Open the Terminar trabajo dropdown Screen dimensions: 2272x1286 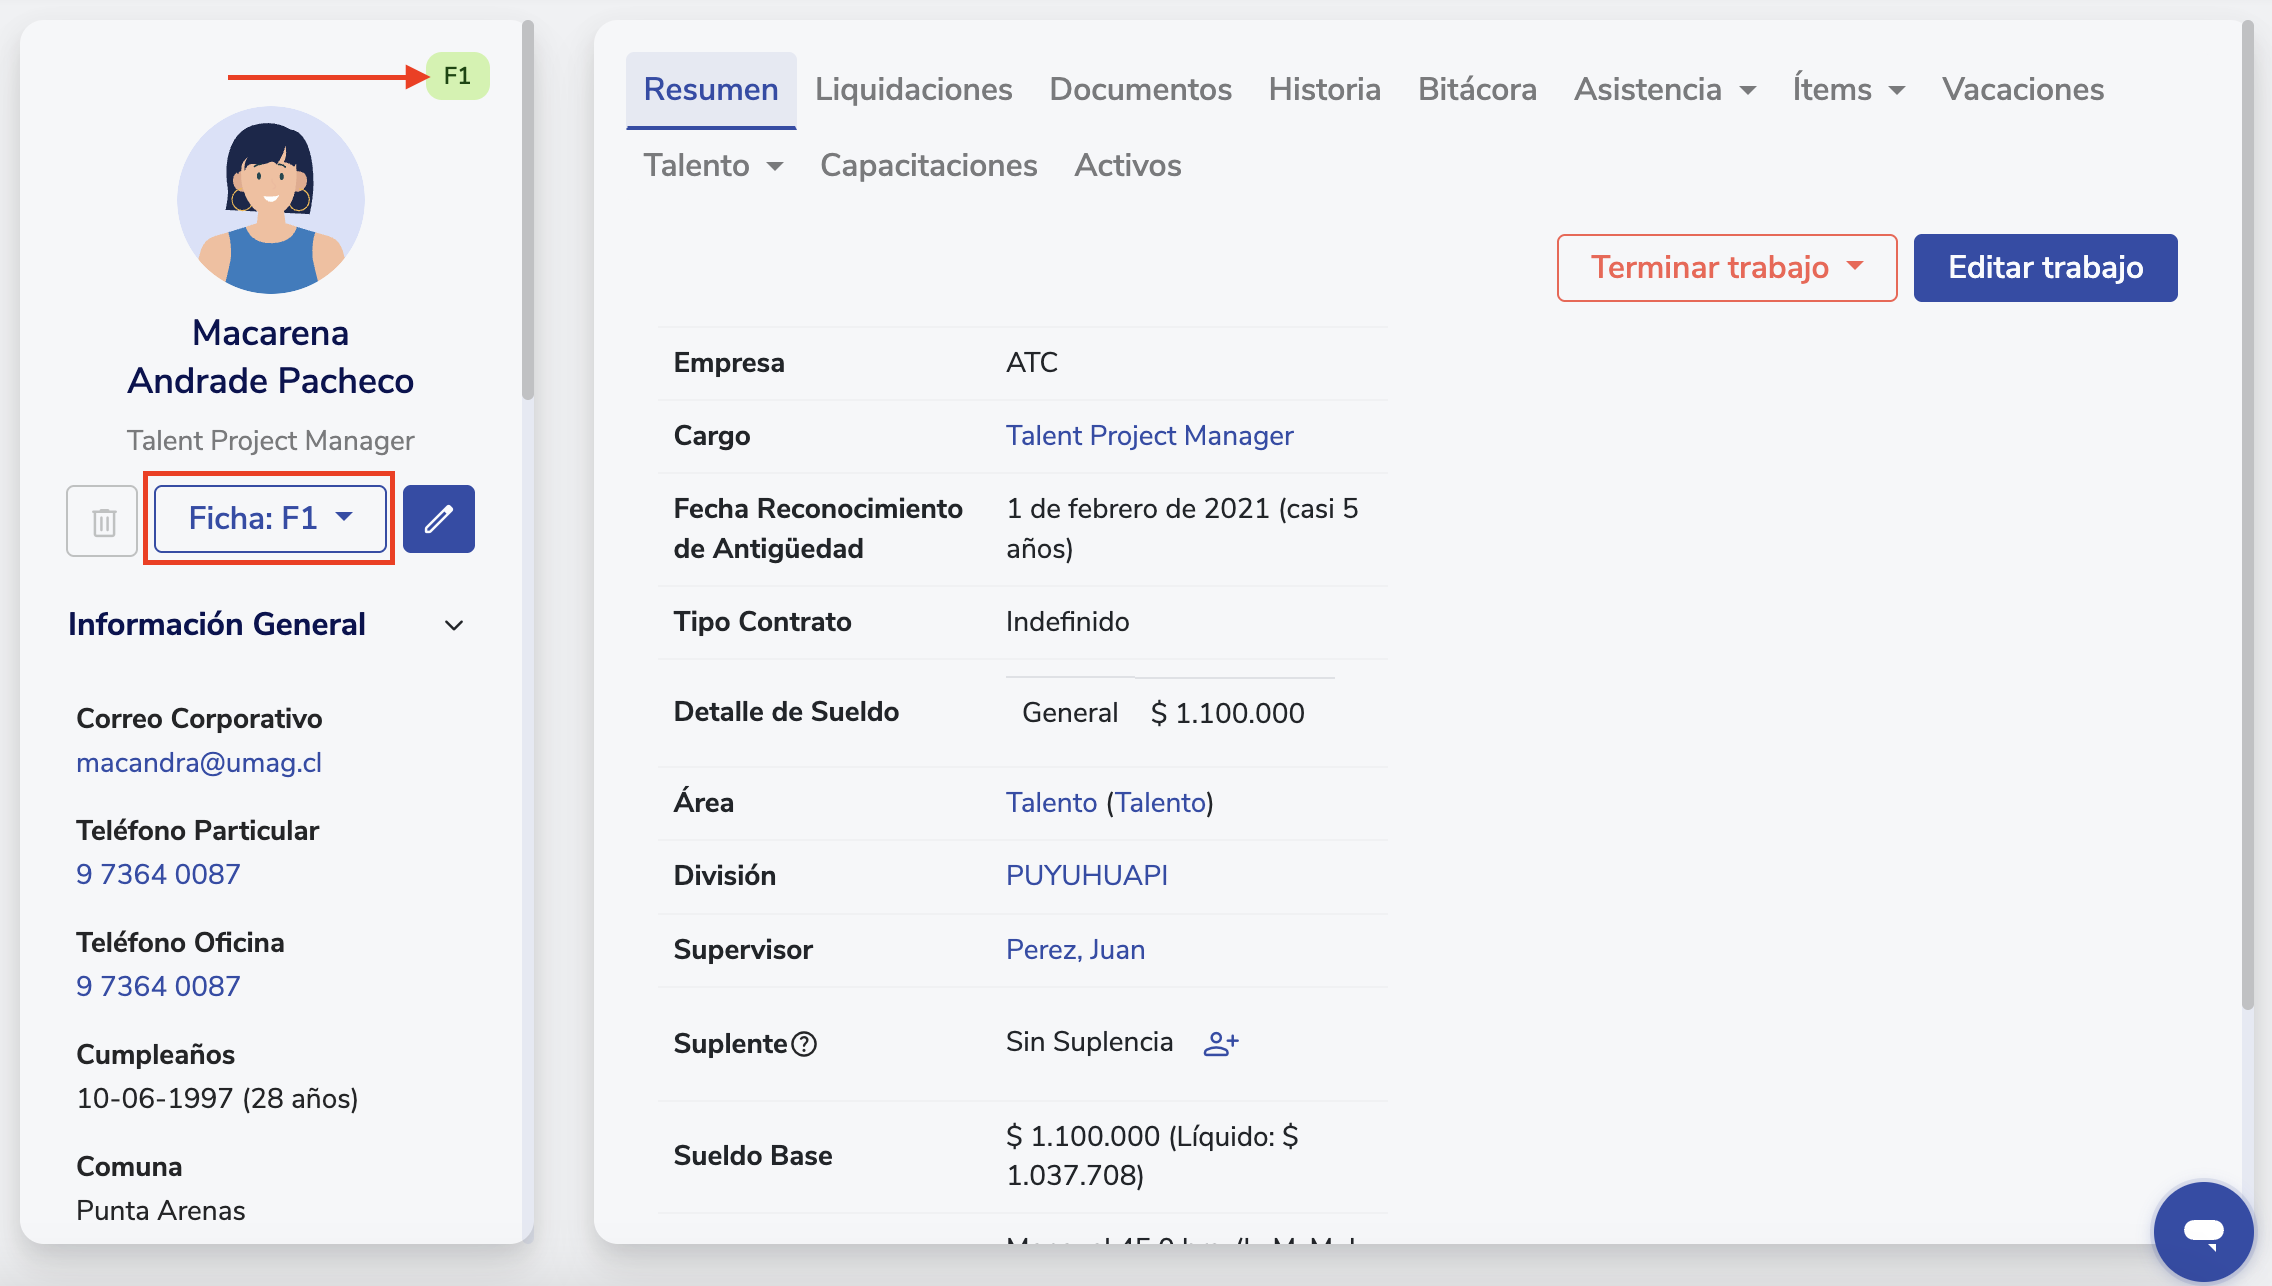(1726, 268)
